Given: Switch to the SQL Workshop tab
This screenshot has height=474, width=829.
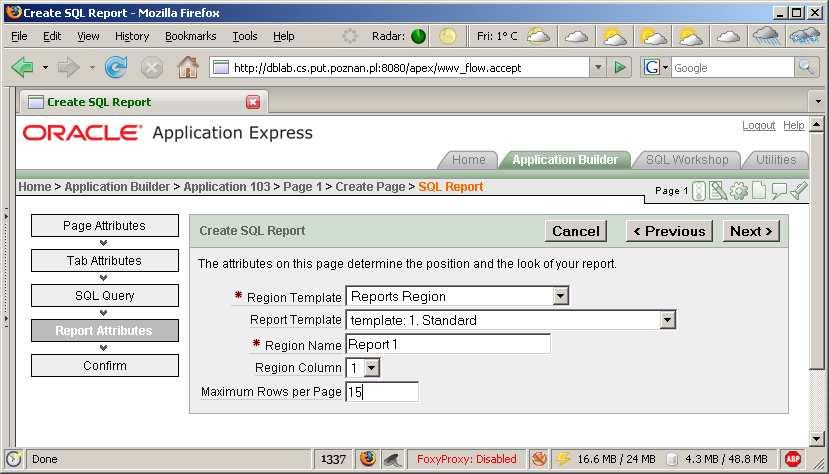Looking at the screenshot, I should tap(687, 160).
